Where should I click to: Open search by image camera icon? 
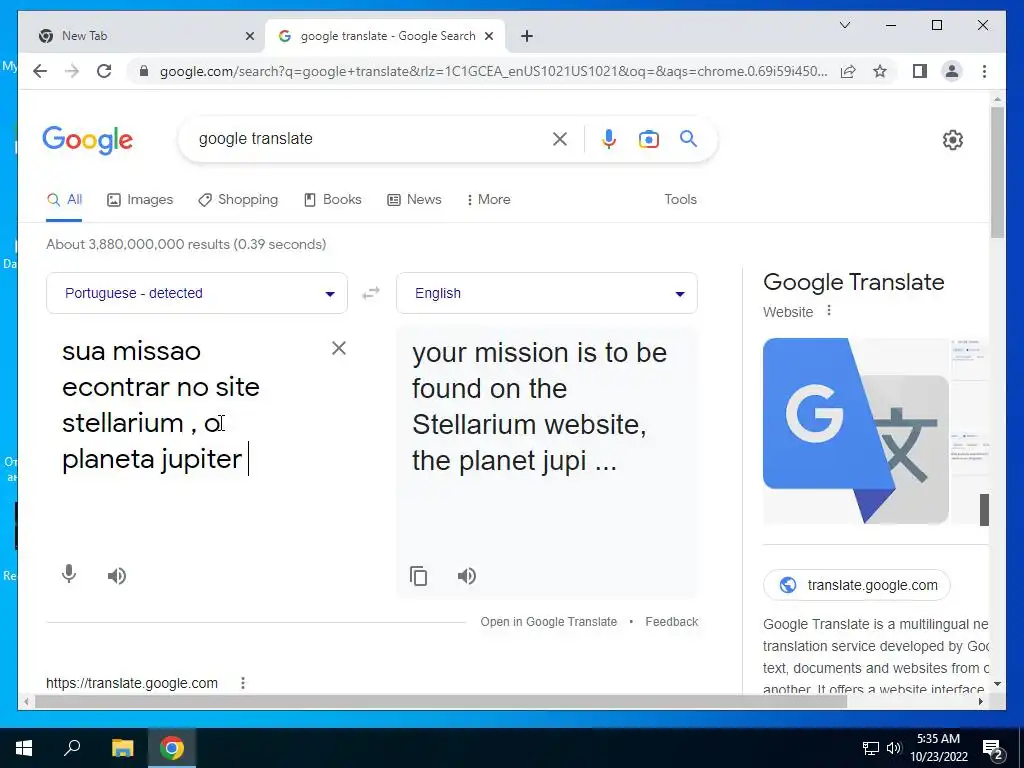[648, 138]
